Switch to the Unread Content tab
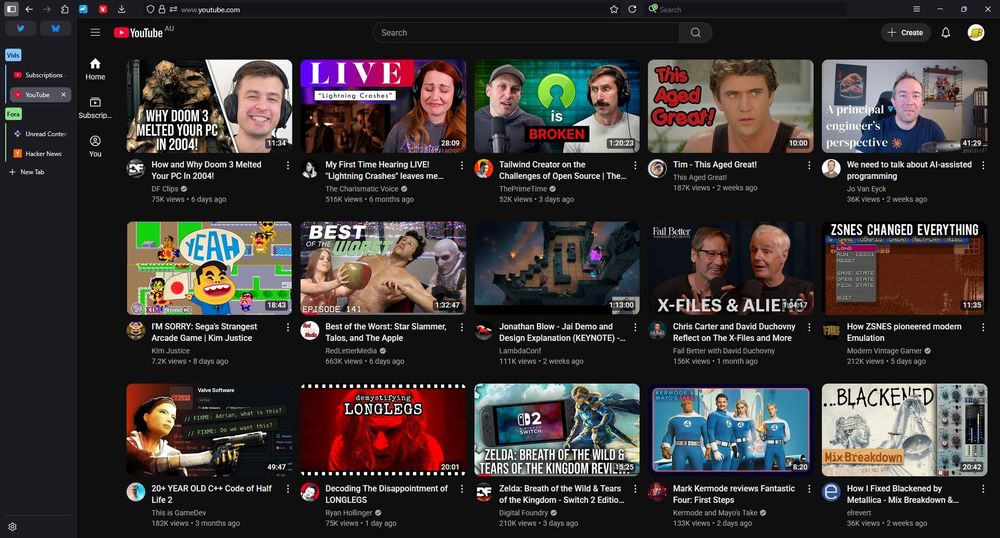 [x=40, y=134]
